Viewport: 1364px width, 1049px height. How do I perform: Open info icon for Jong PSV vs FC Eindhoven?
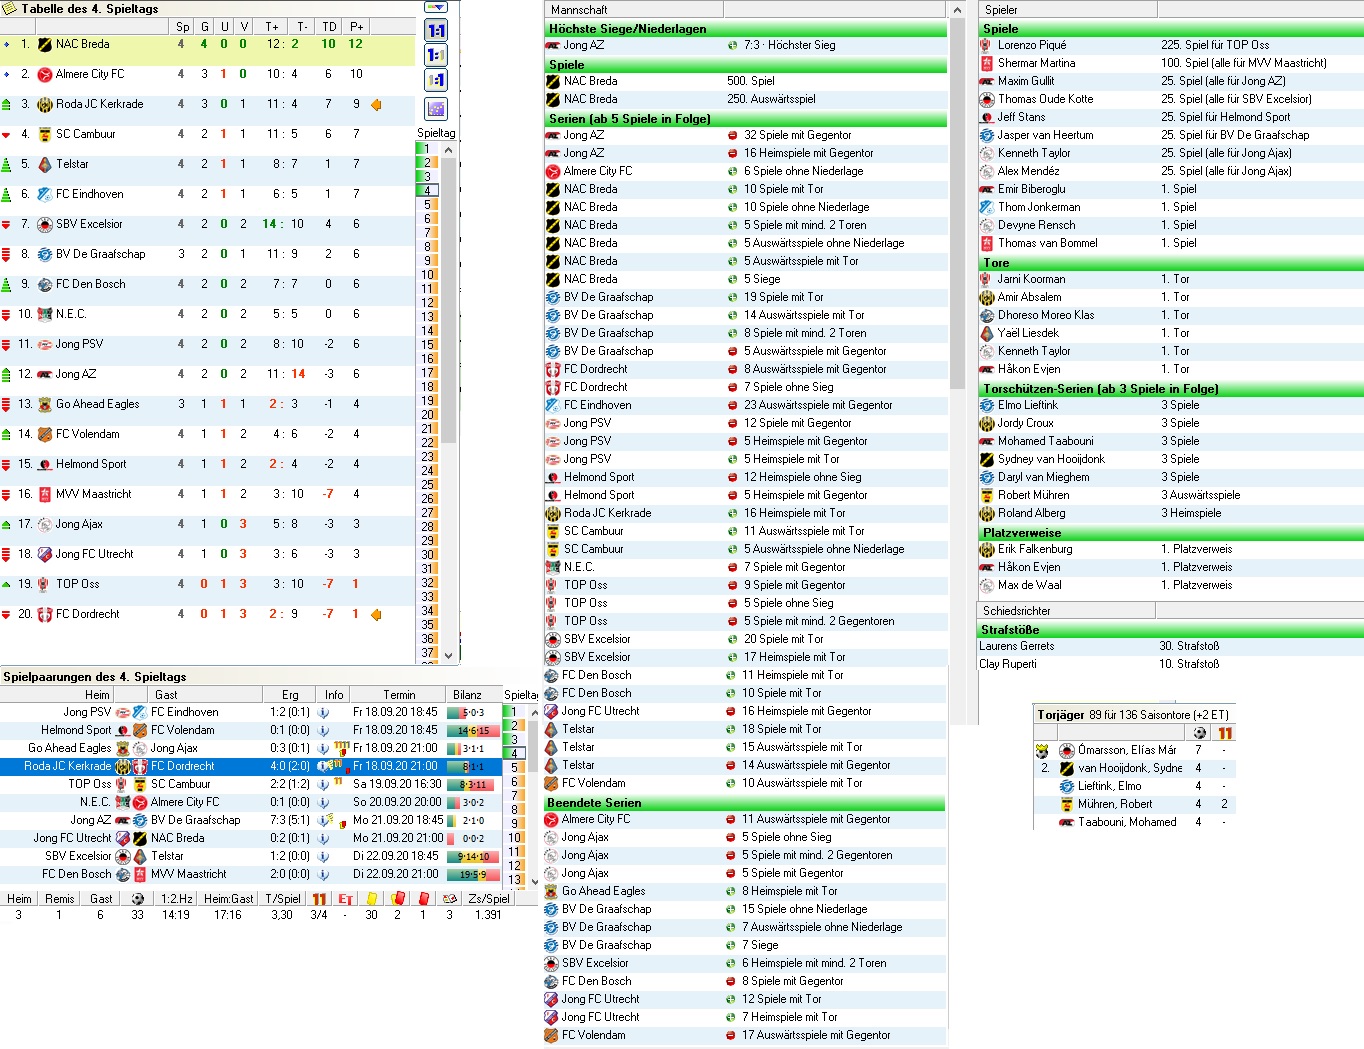click(x=324, y=712)
